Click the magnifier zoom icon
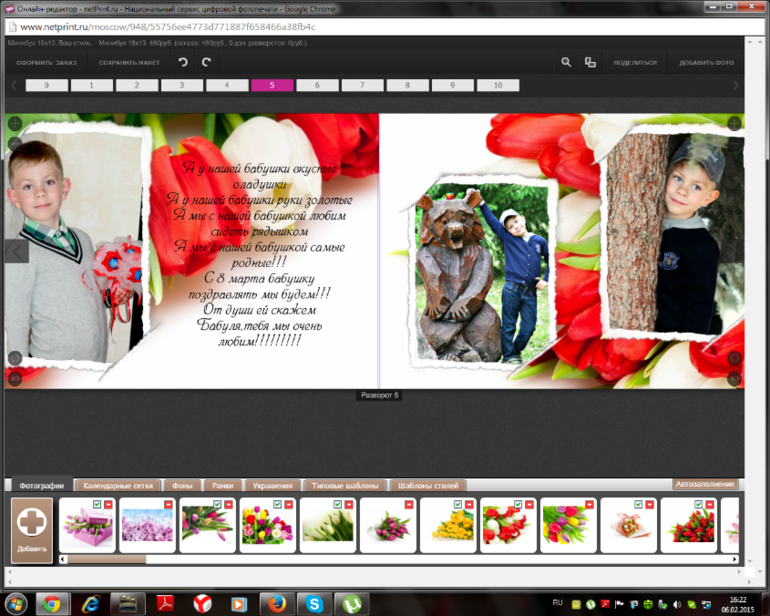The image size is (770, 616). pyautogui.click(x=566, y=62)
